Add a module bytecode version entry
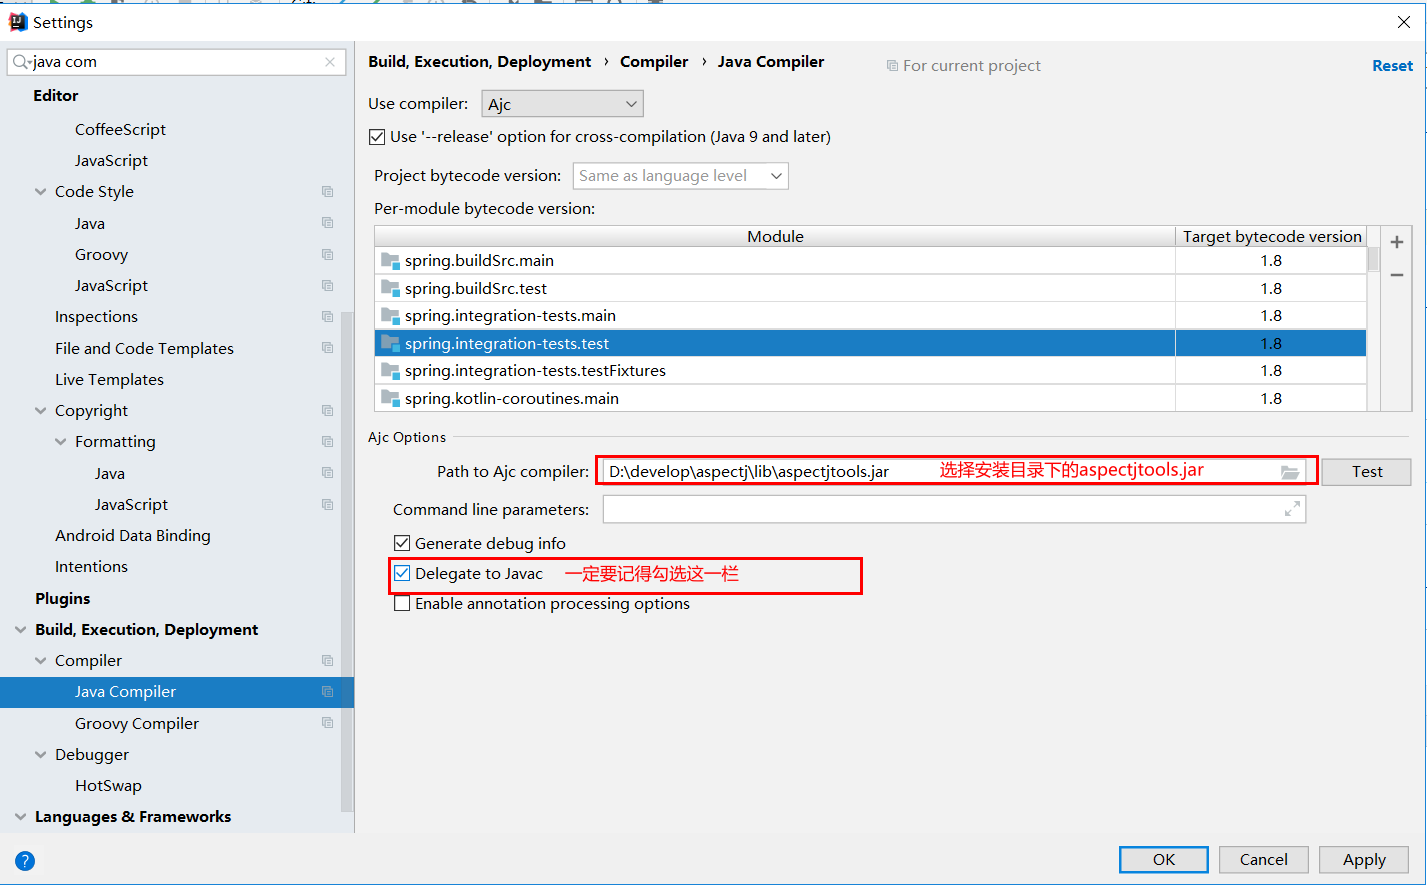This screenshot has width=1427, height=888. 1397,242
